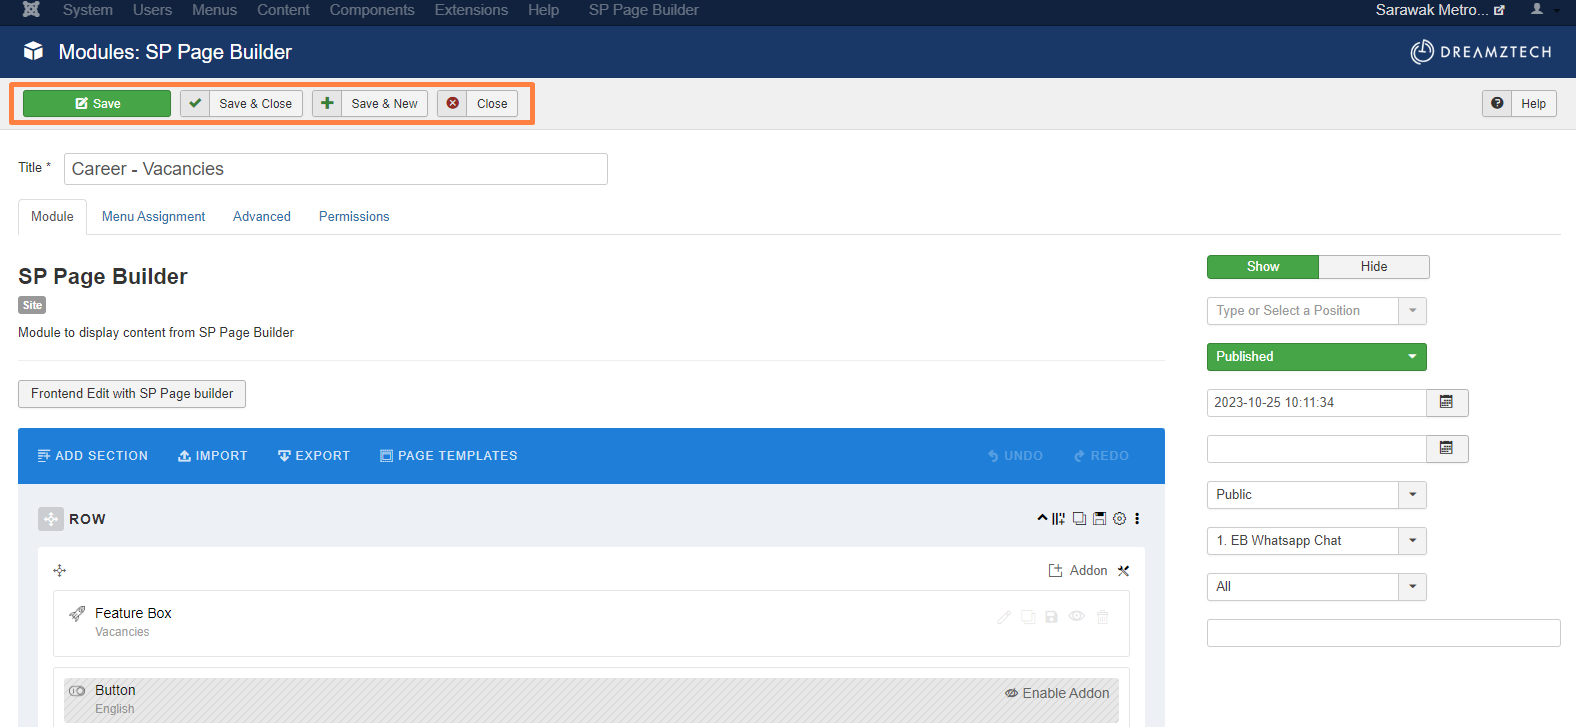Edit Feature Box with pencil icon
Screen dimensions: 1576x727
pos(1004,617)
